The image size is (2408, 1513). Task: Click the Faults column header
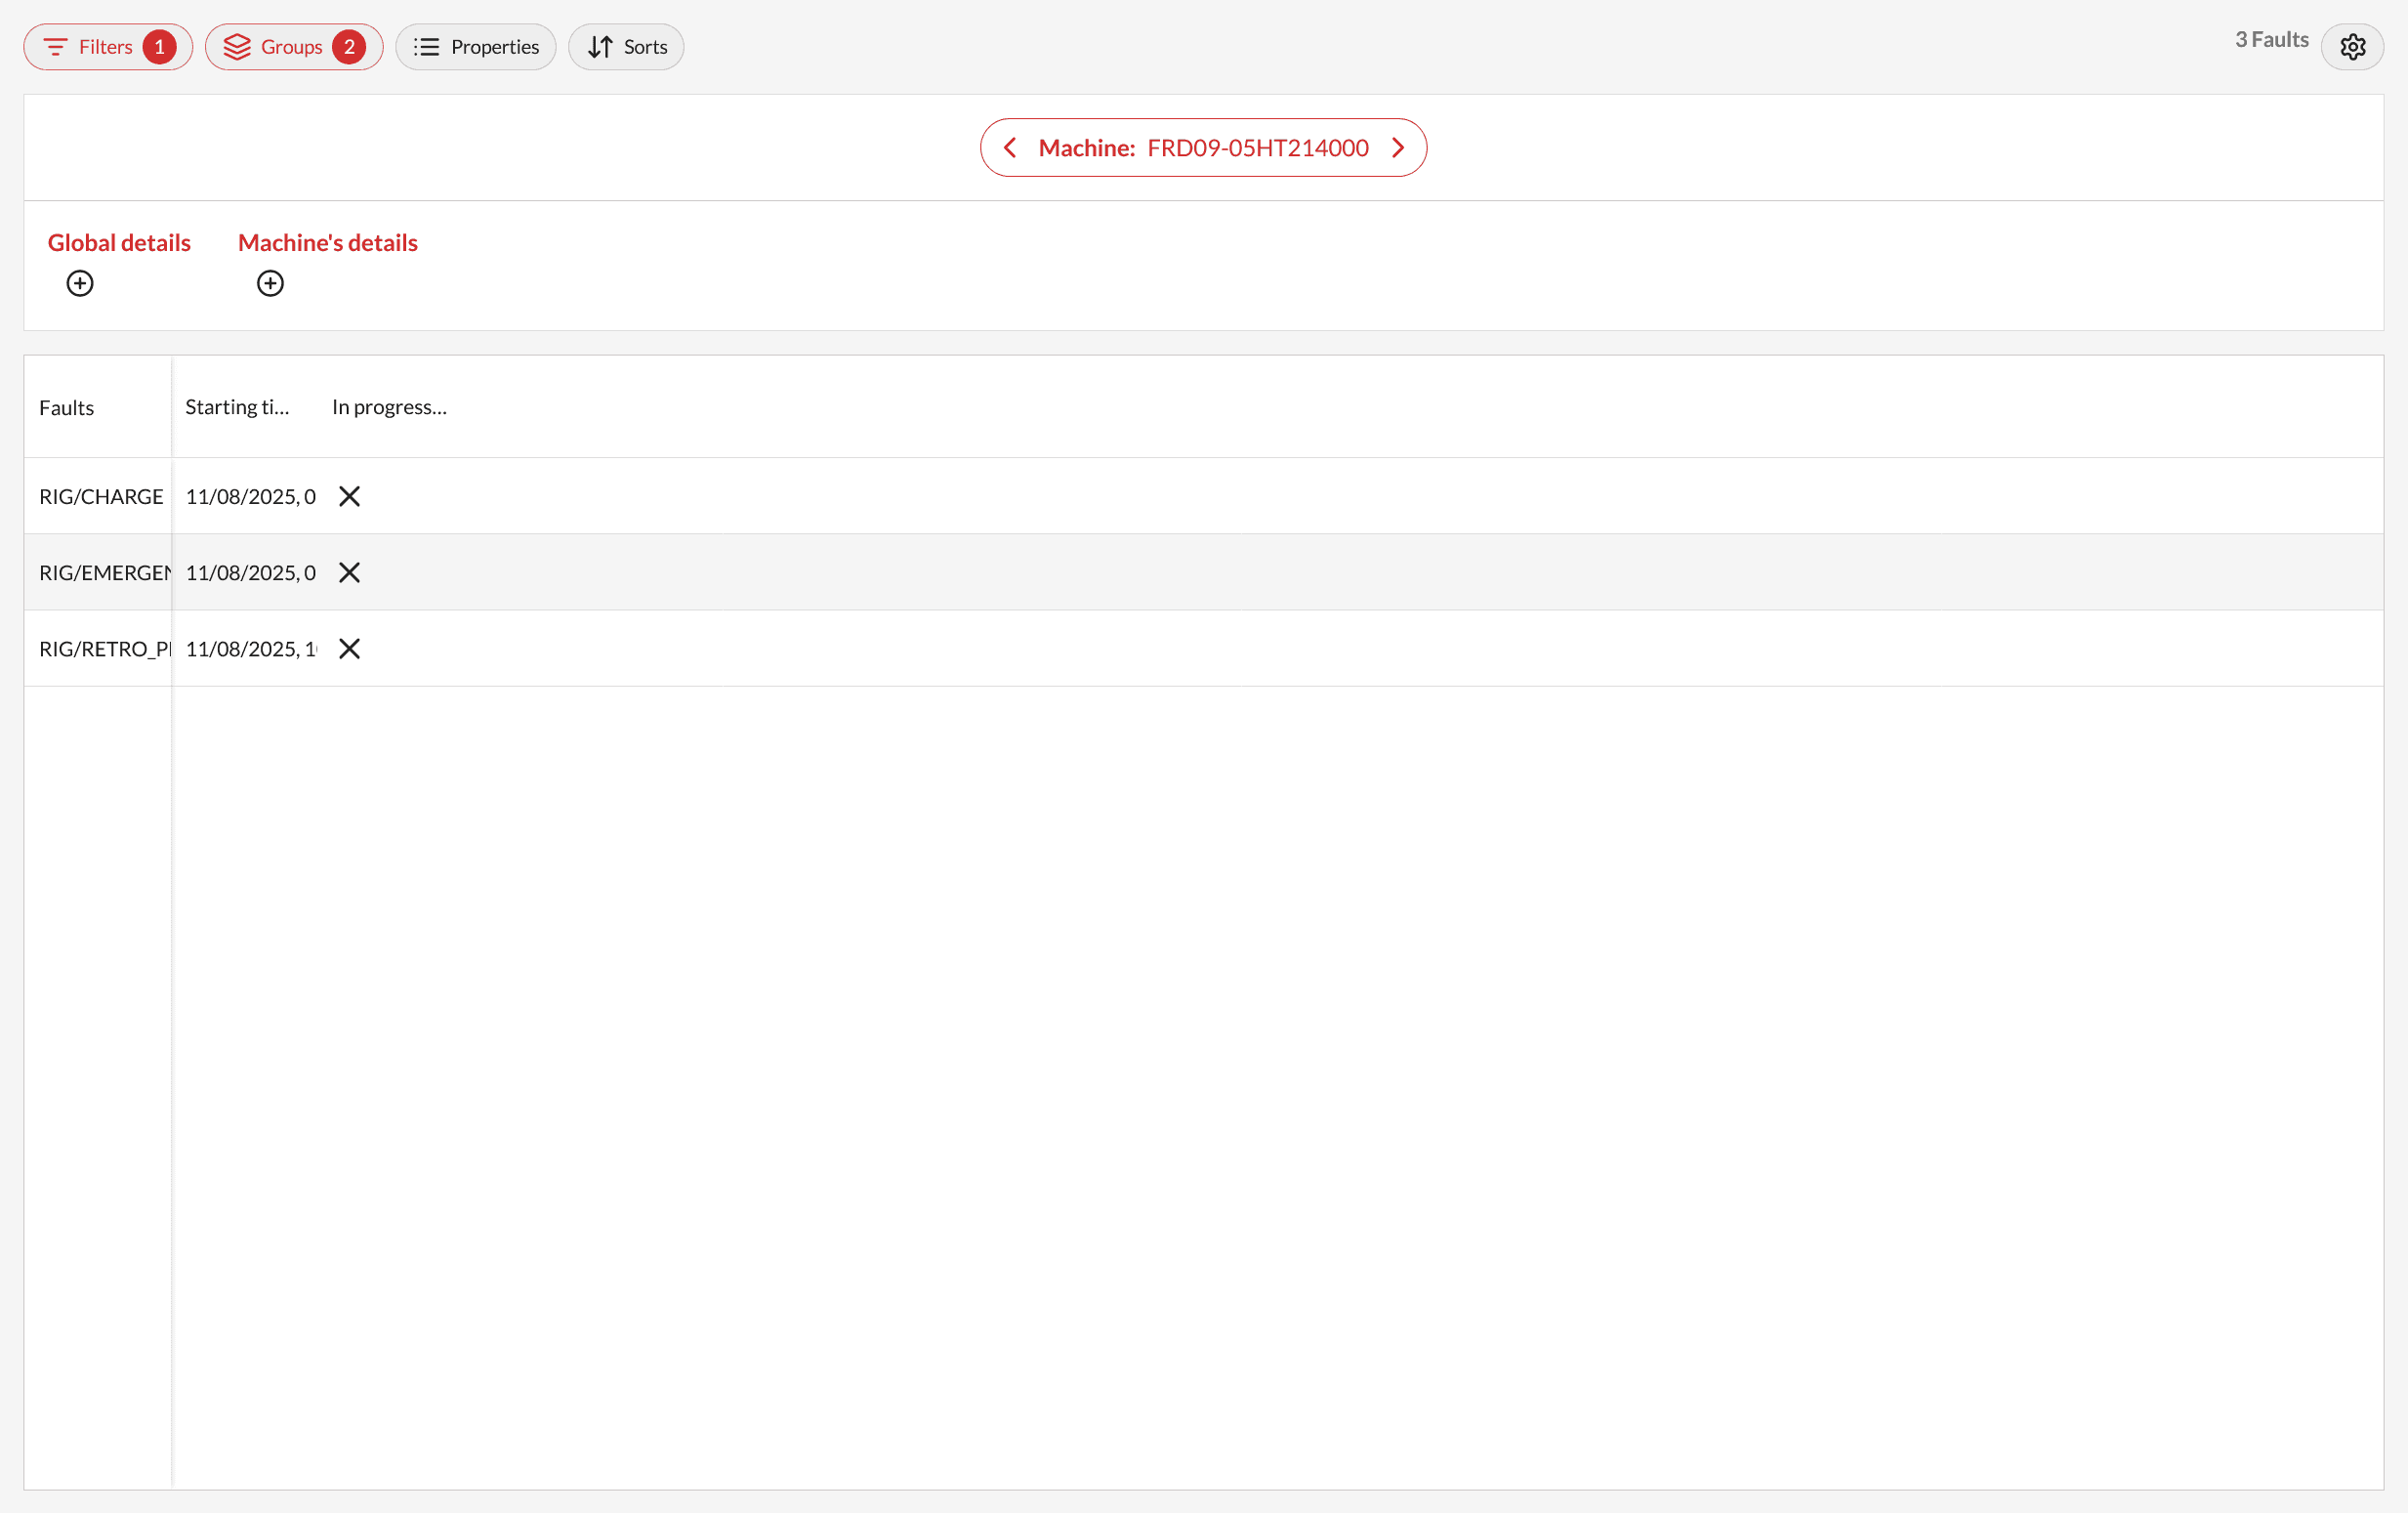point(67,408)
